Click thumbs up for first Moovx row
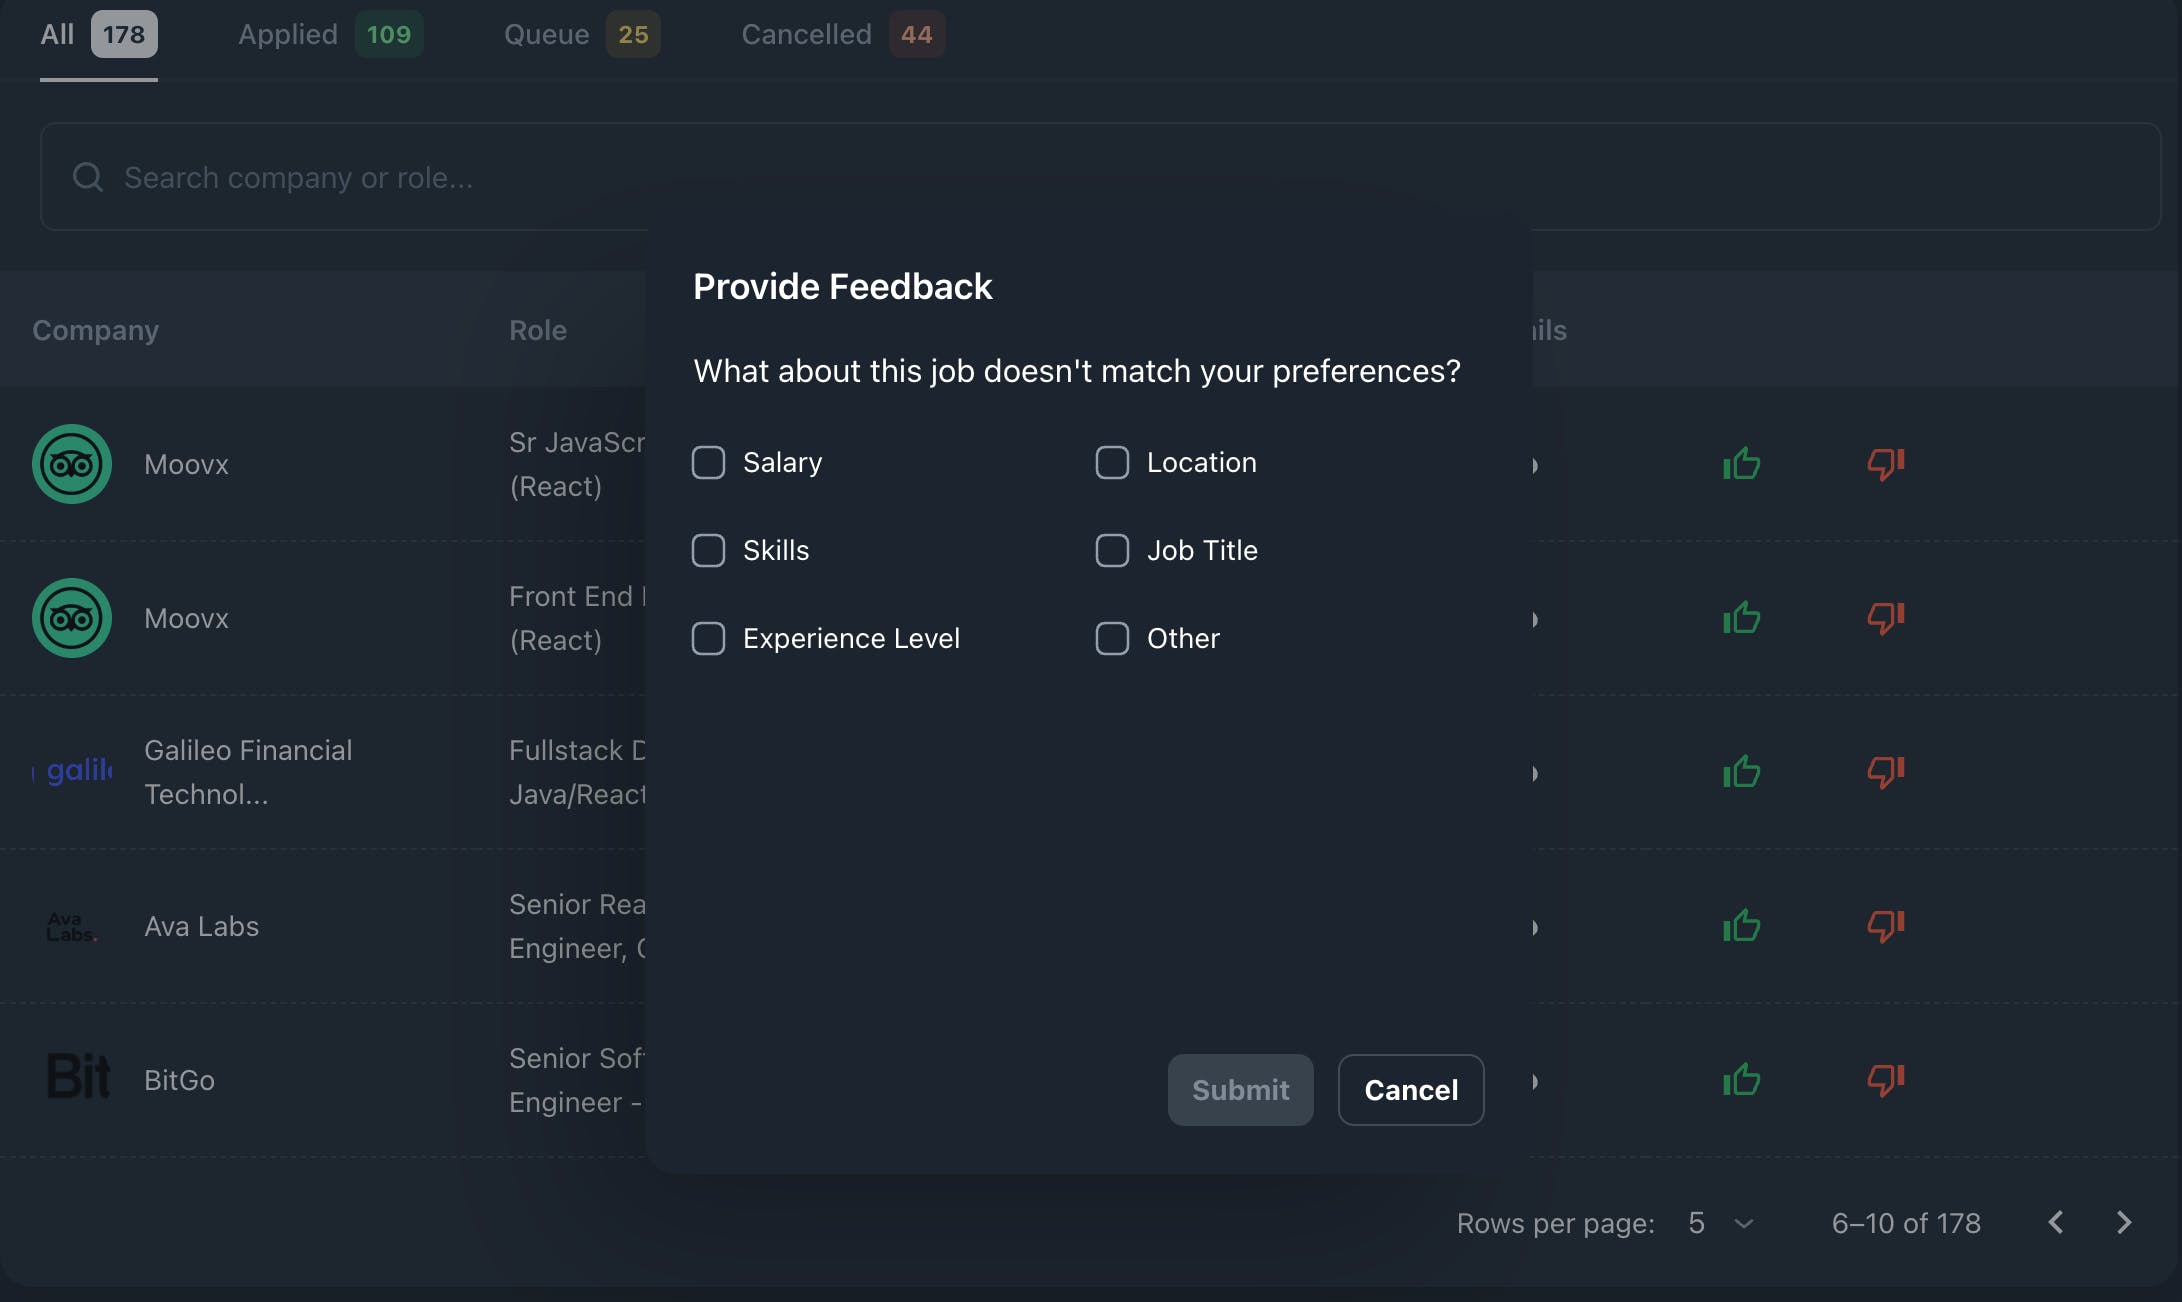2182x1302 pixels. point(1741,464)
